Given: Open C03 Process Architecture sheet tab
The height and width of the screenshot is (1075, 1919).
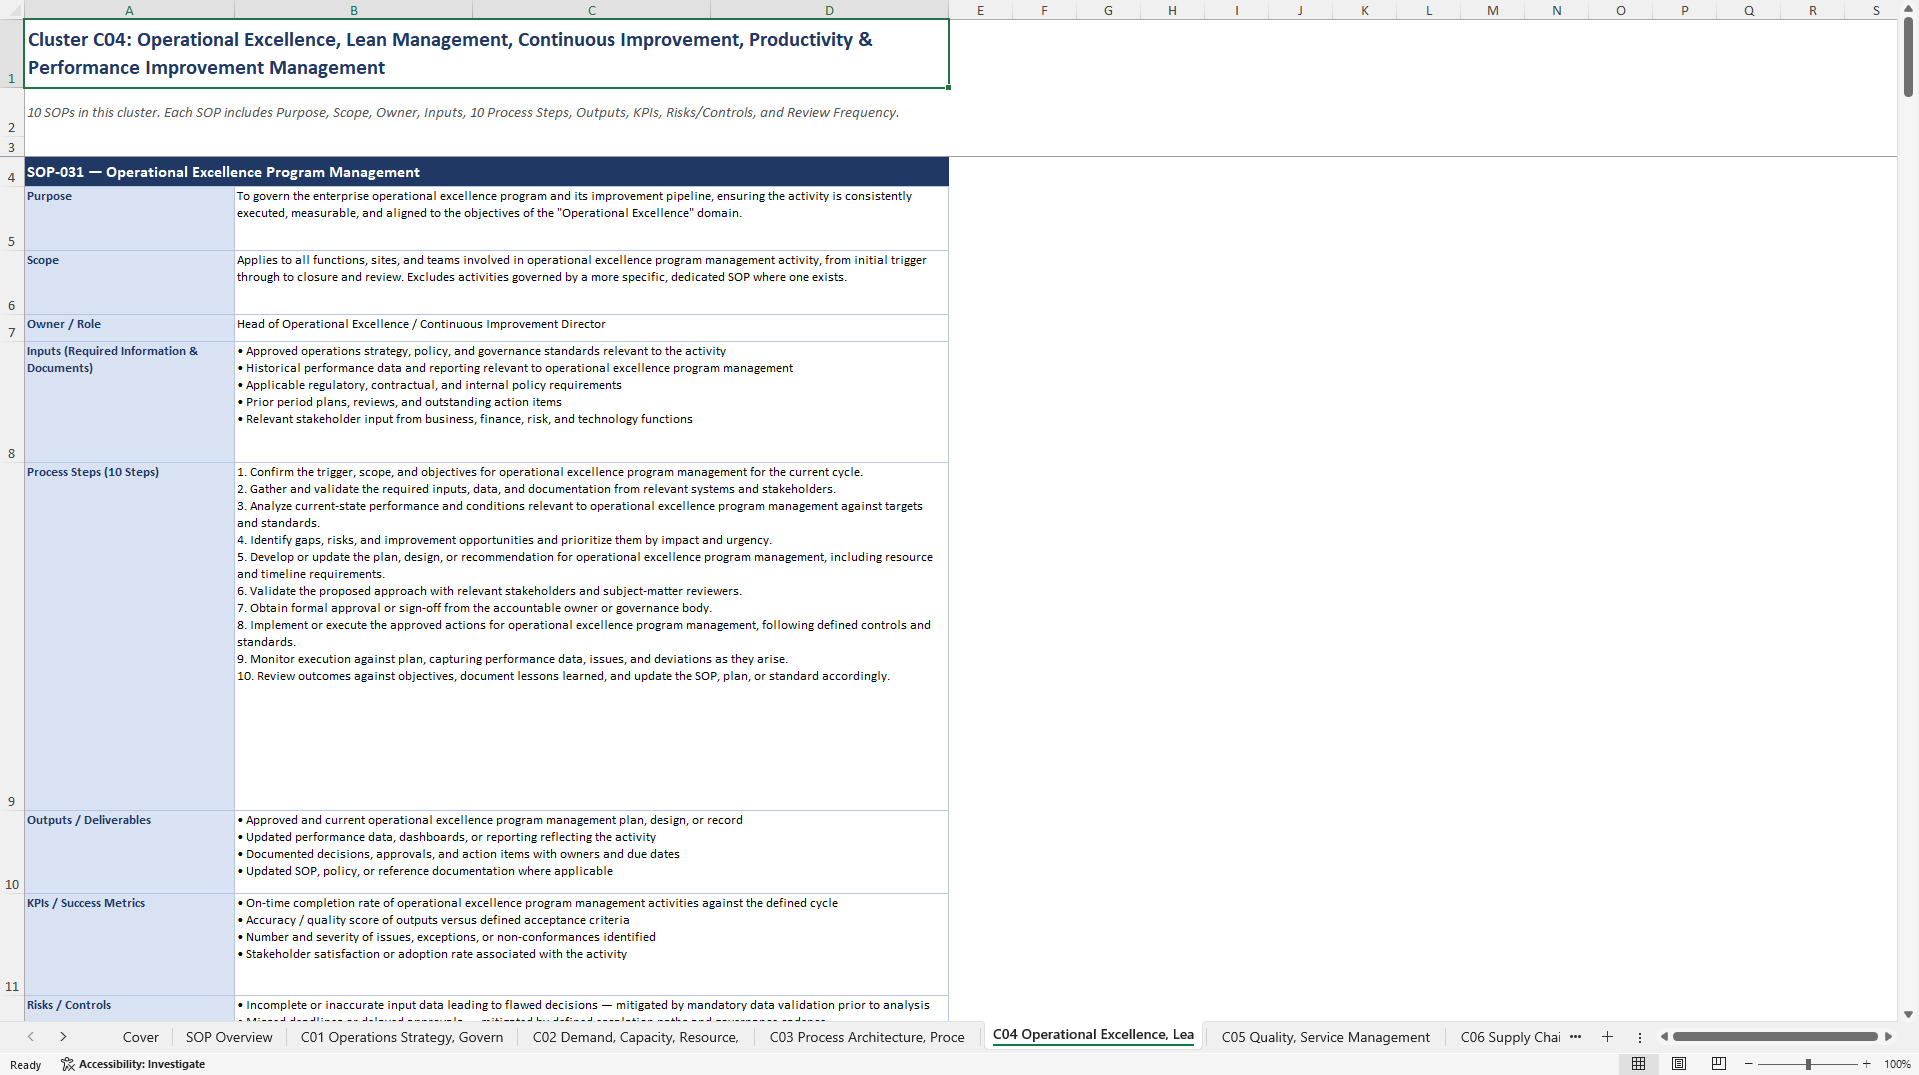Looking at the screenshot, I should tap(867, 1037).
